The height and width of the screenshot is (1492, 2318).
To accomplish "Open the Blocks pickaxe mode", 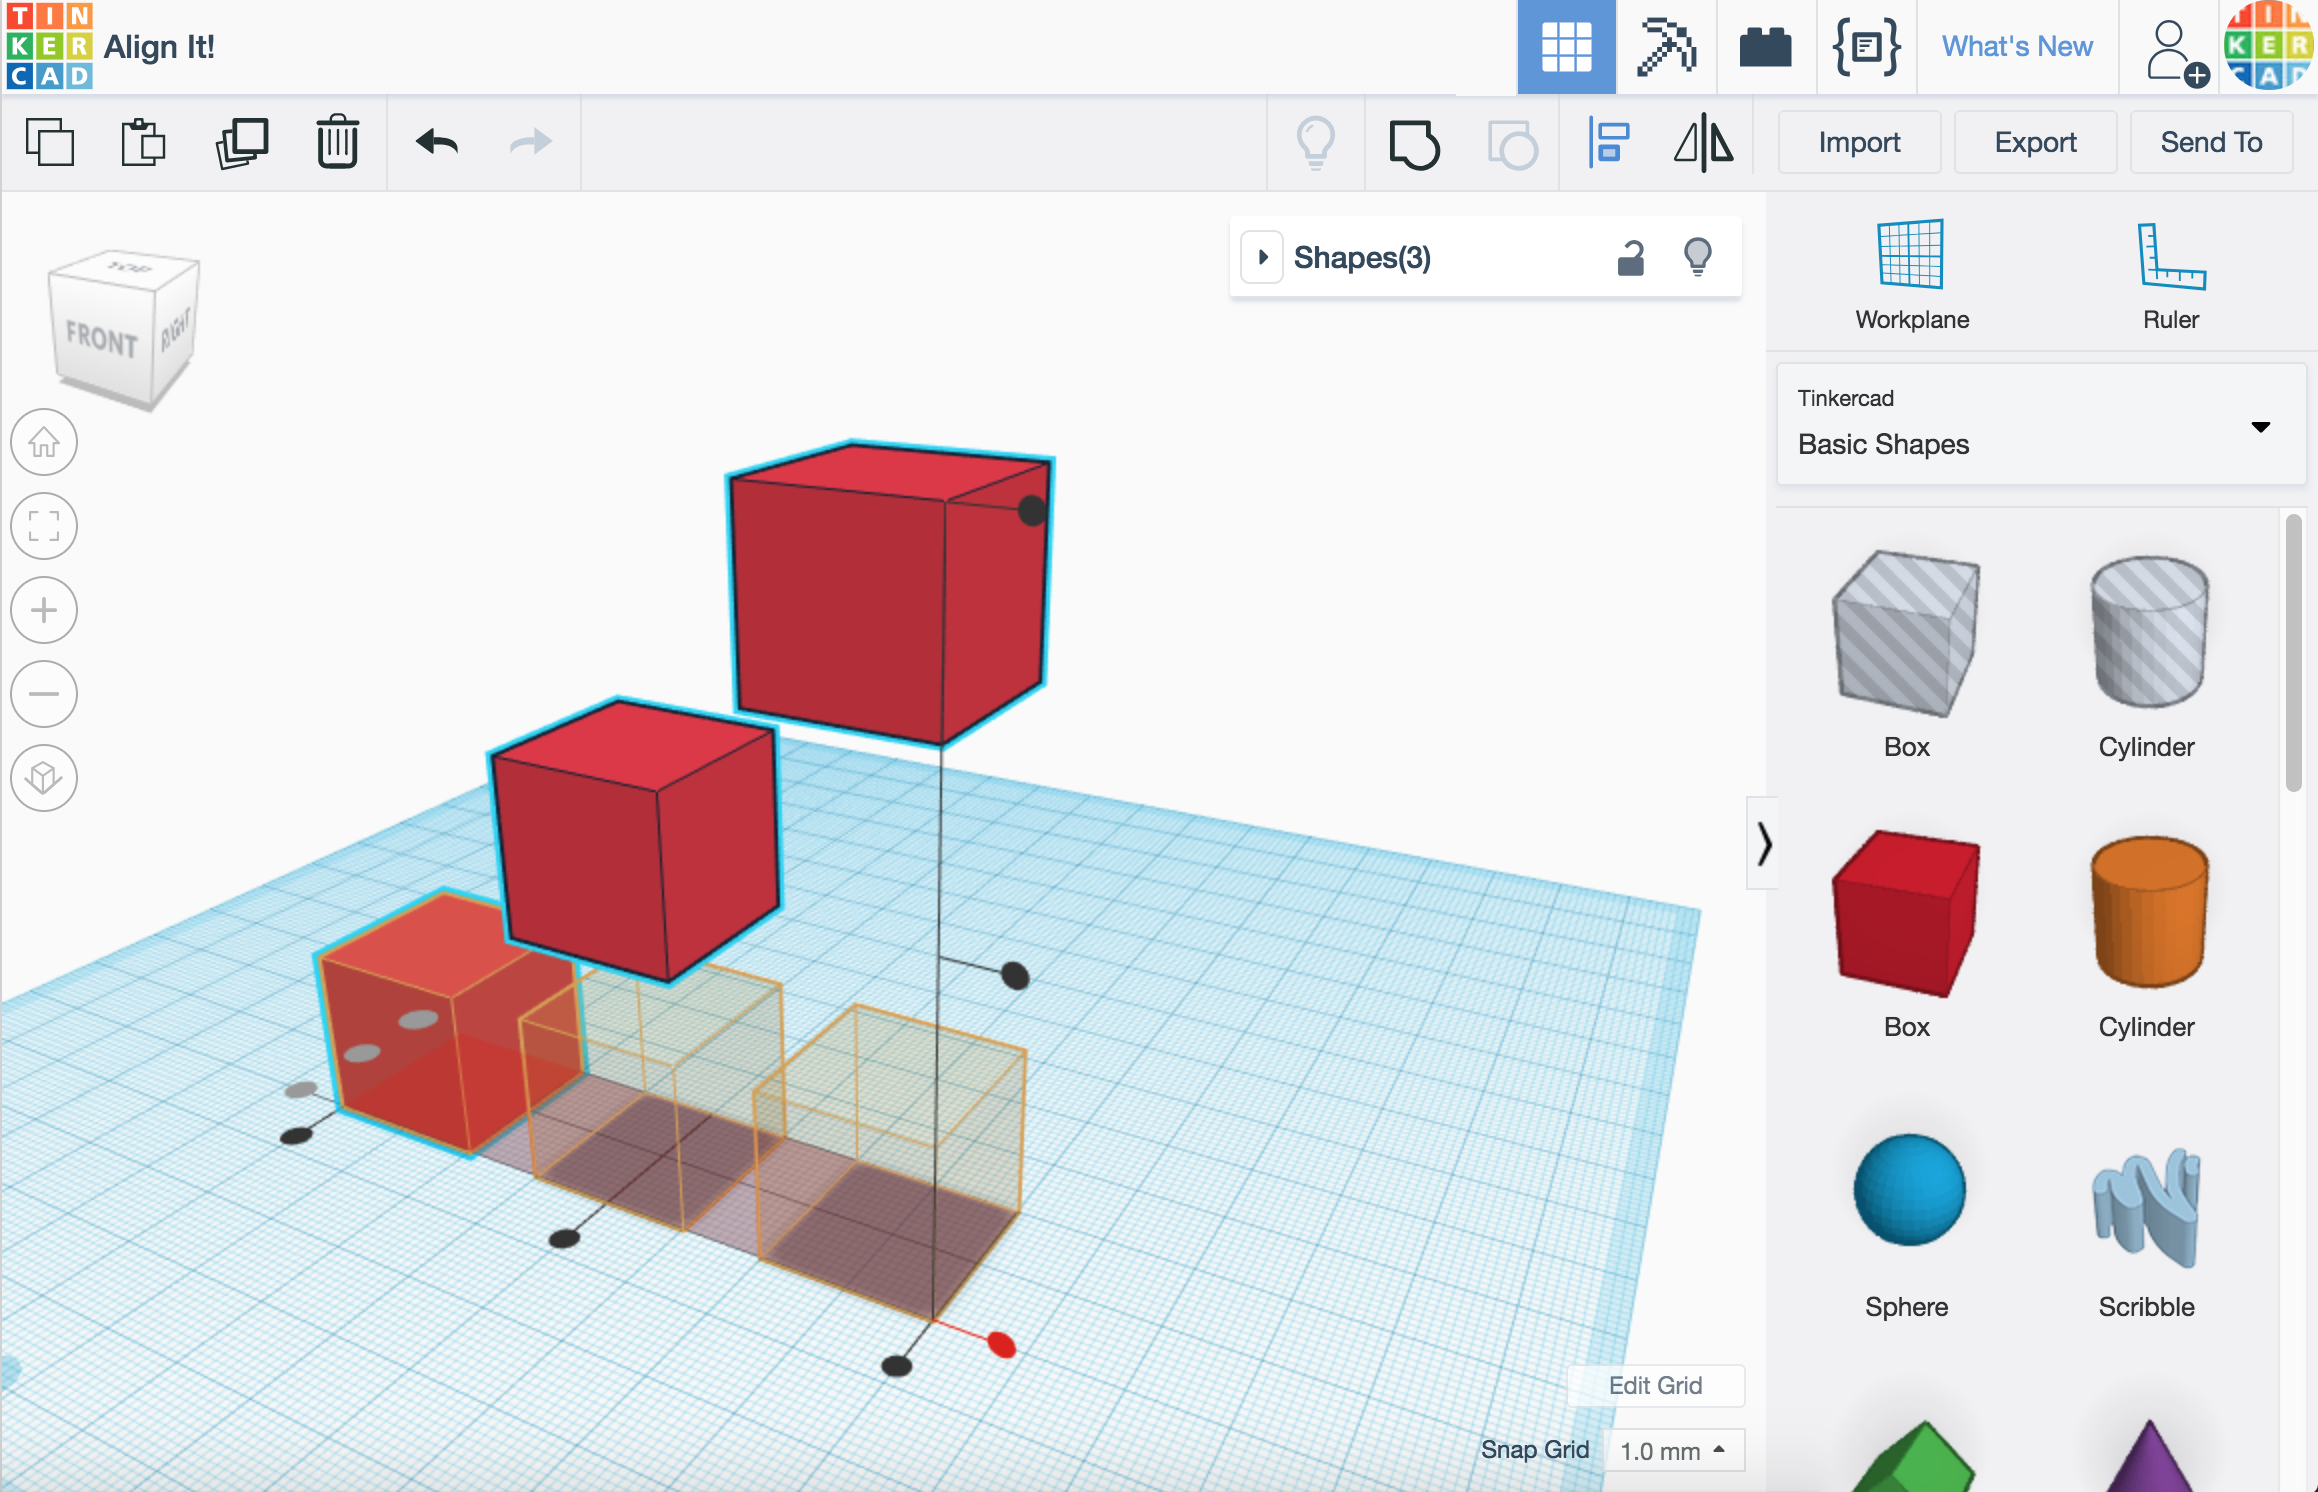I will coord(1666,47).
